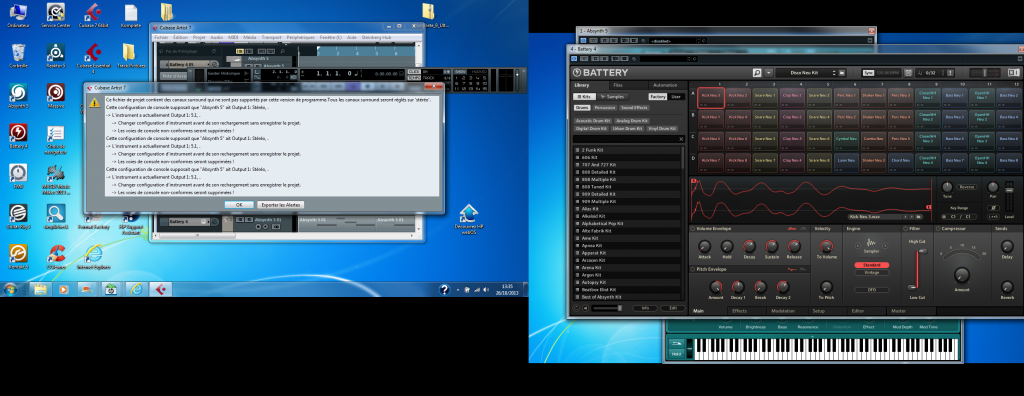This screenshot has height=396, width=1024.
Task: Toggle the Reverse button in waveform panel
Action: pyautogui.click(x=967, y=187)
